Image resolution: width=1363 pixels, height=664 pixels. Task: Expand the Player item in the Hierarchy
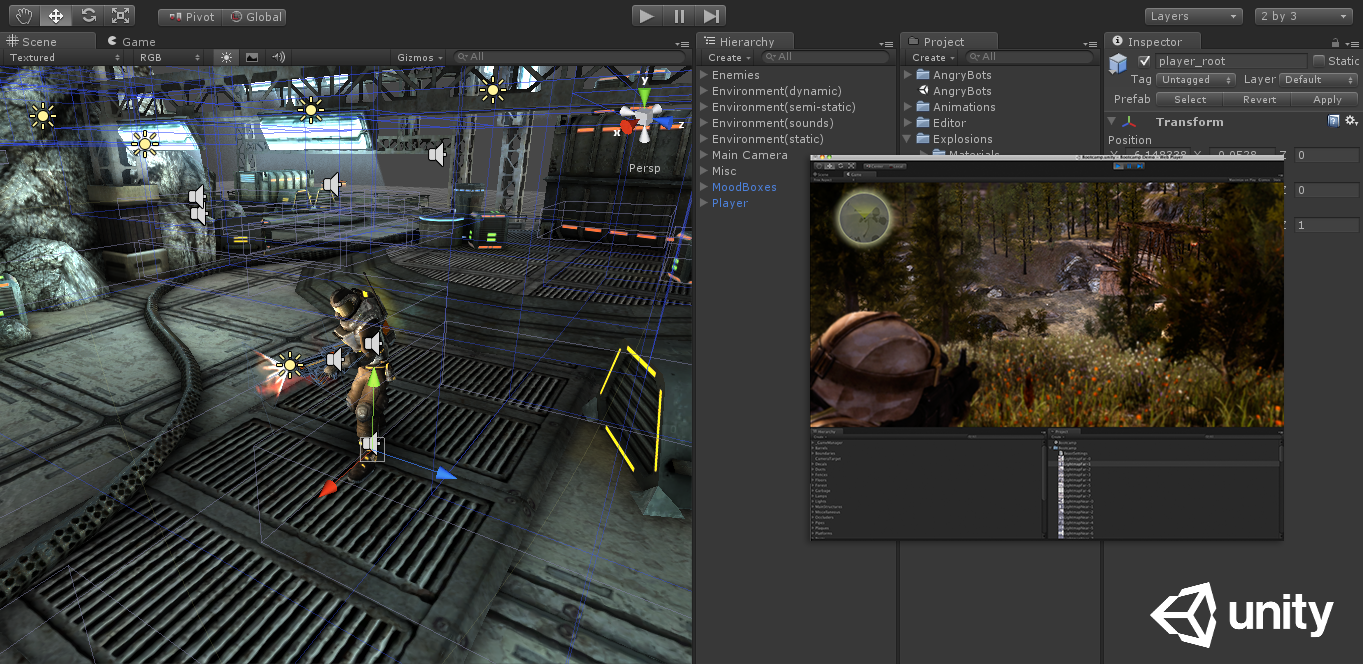pos(705,203)
